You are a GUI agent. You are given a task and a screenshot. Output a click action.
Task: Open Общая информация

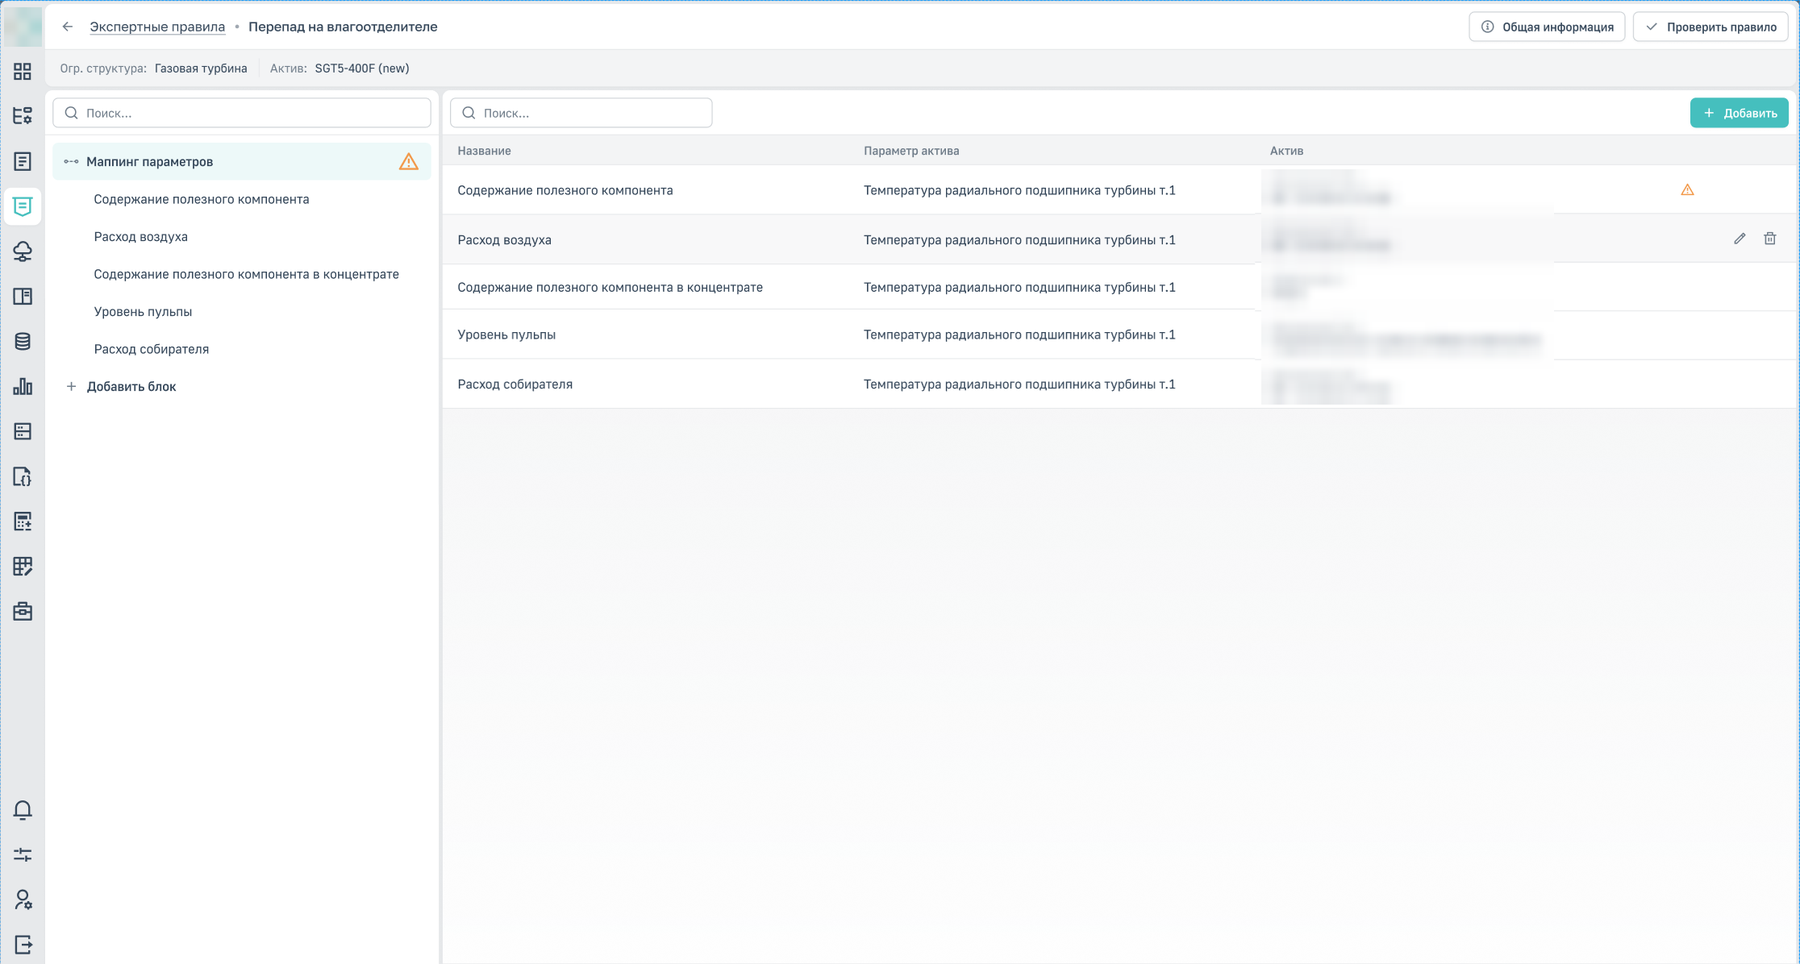(1546, 27)
